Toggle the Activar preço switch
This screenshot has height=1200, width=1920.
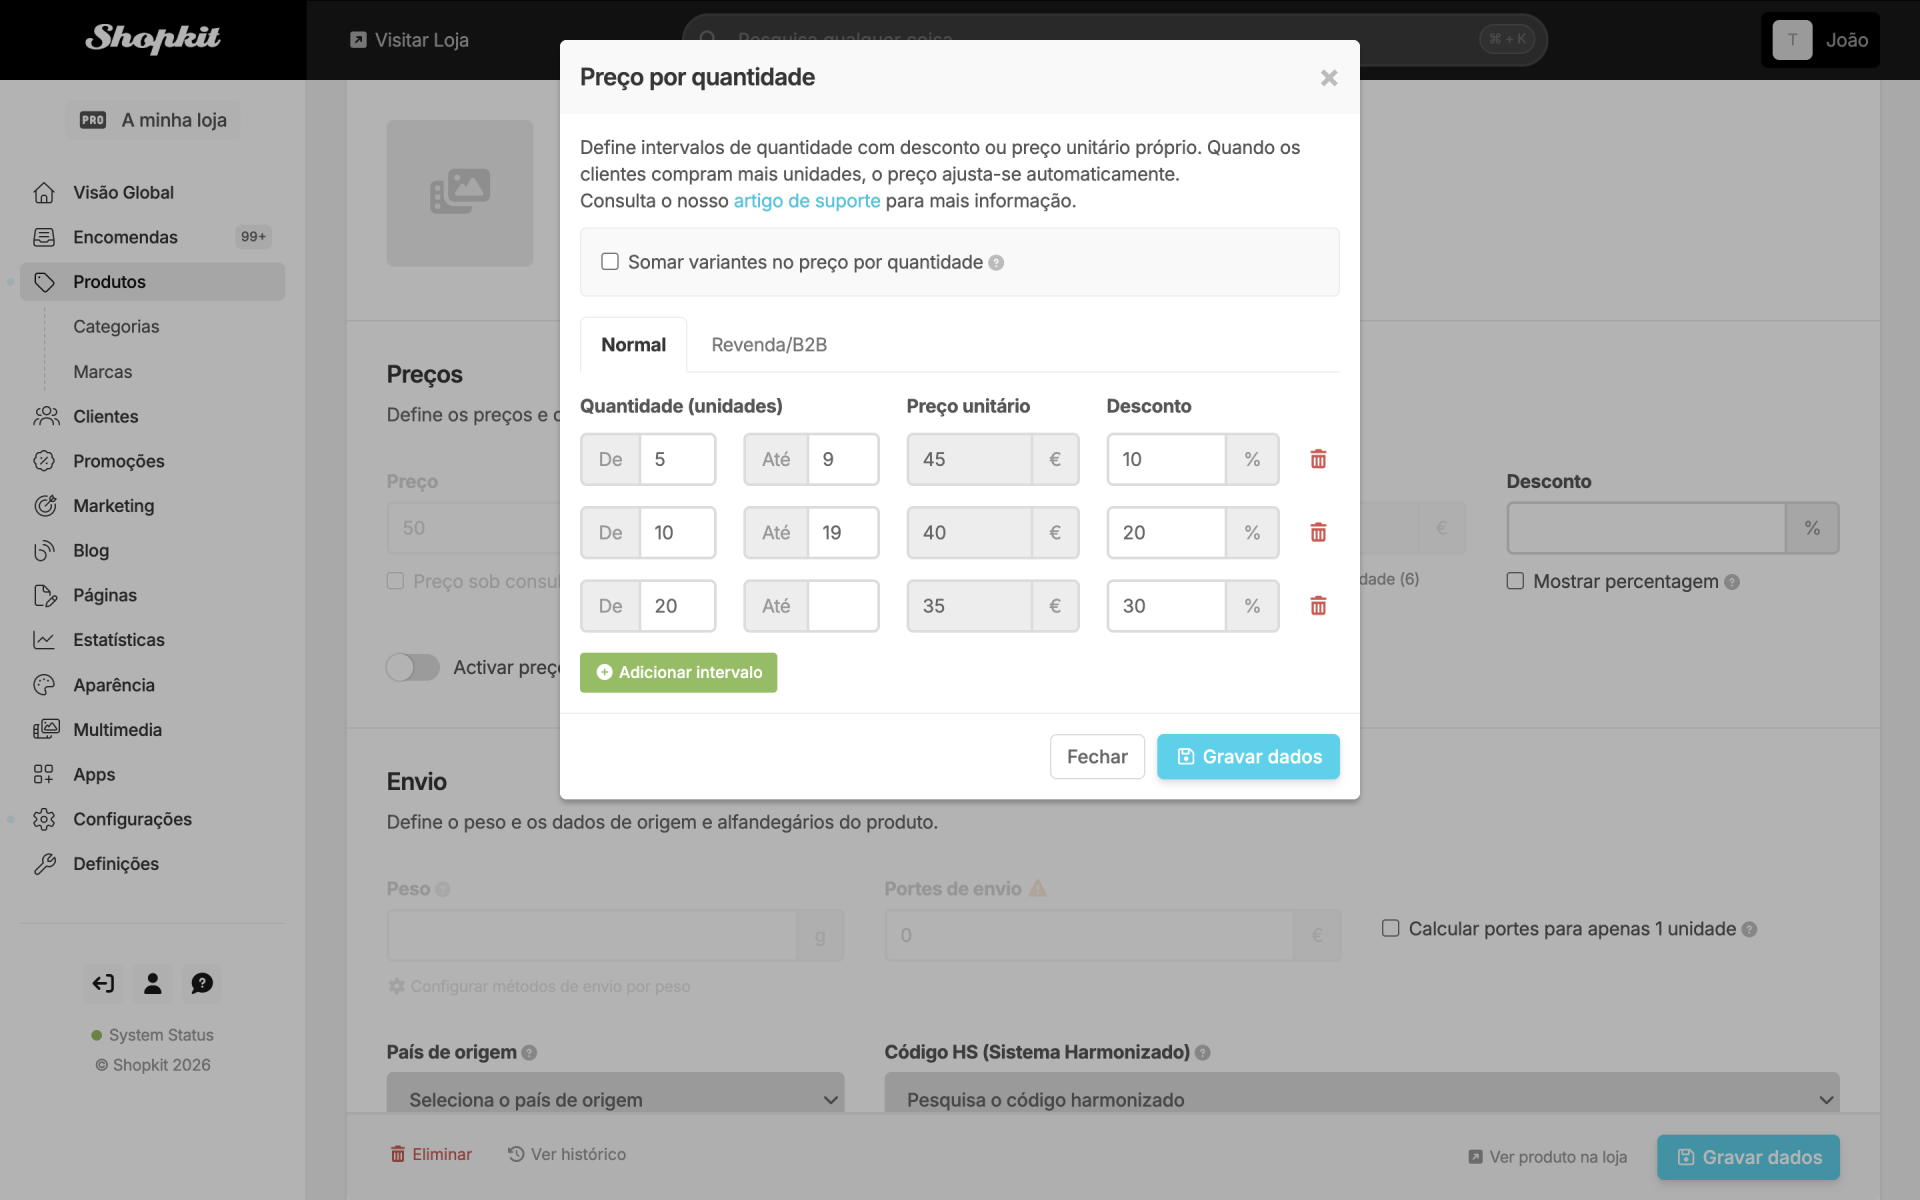click(x=413, y=667)
